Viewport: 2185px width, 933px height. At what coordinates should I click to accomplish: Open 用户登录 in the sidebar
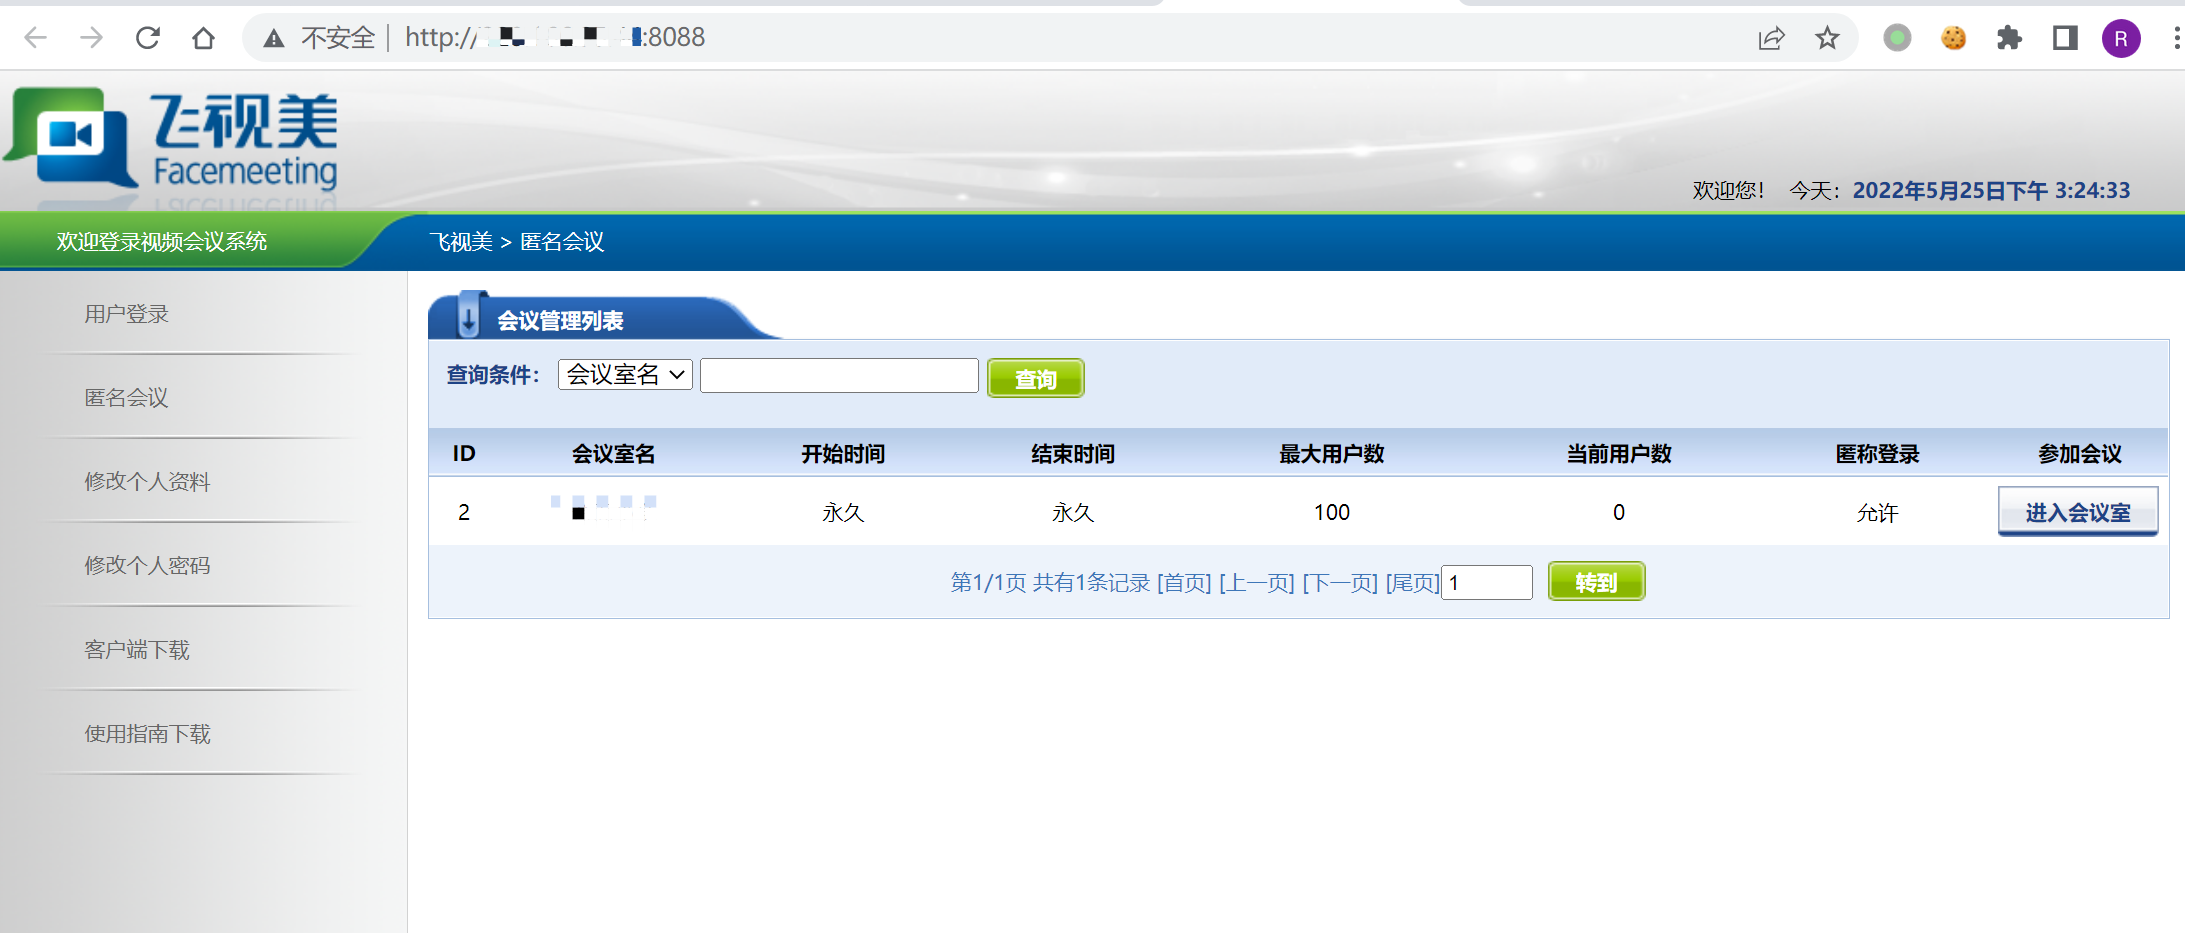pos(126,314)
